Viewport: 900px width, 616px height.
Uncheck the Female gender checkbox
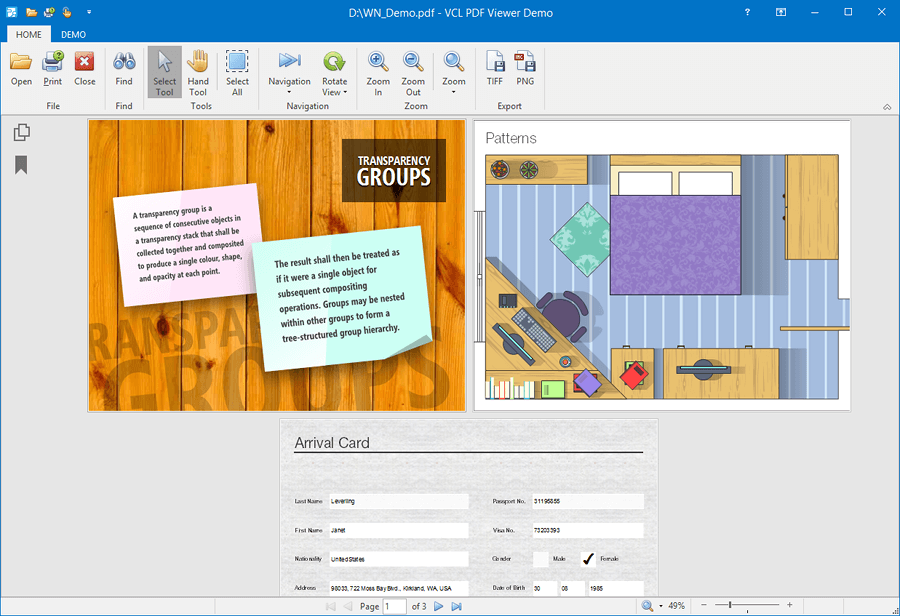[x=589, y=559]
